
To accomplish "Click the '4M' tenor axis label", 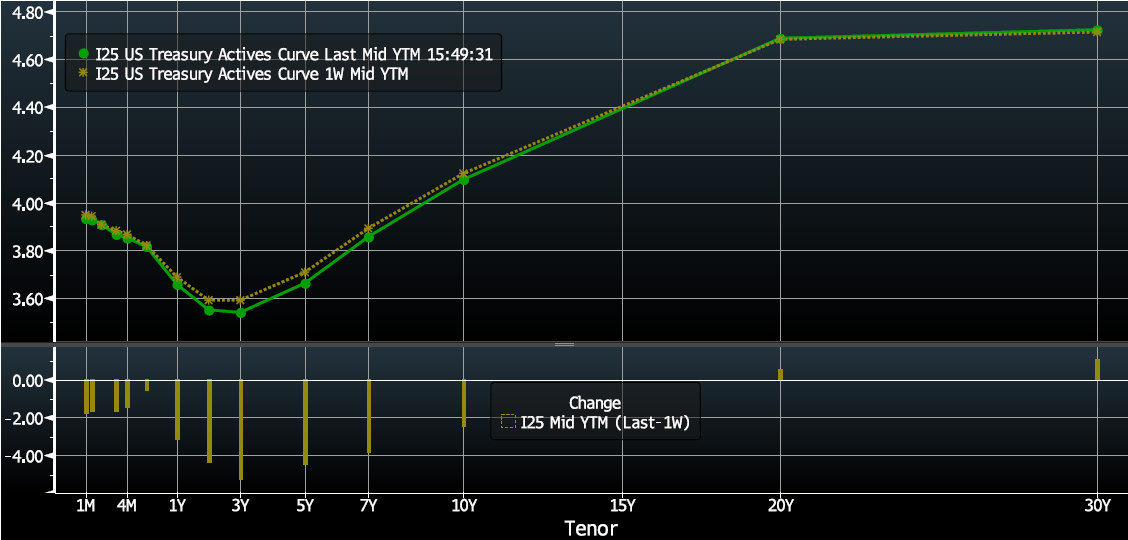I will tap(127, 505).
